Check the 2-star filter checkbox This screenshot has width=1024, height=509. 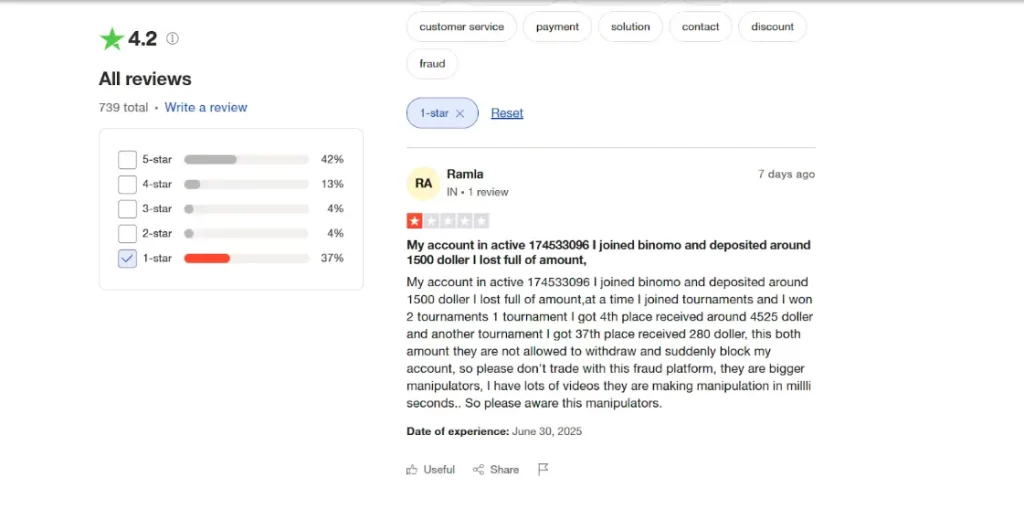(x=127, y=233)
